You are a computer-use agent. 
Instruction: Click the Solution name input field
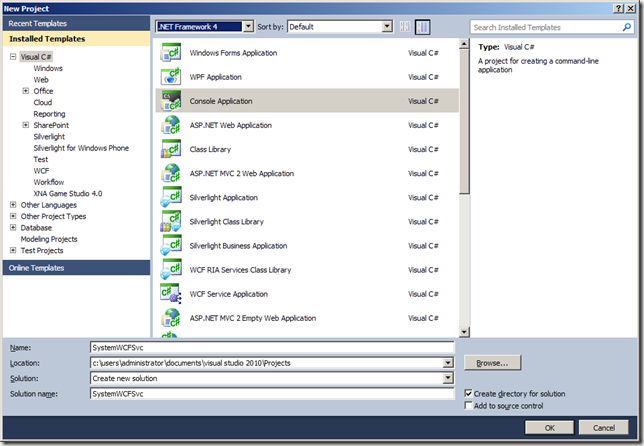(272, 393)
